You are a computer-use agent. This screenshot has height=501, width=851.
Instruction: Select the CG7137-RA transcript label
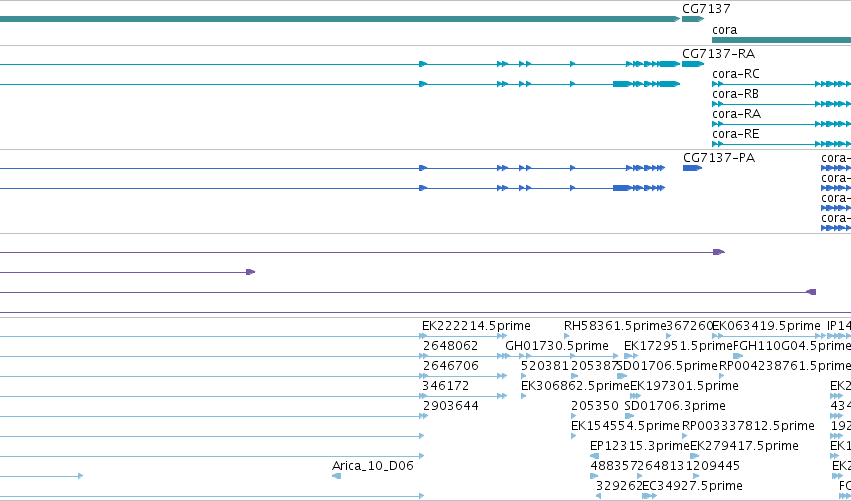(718, 54)
